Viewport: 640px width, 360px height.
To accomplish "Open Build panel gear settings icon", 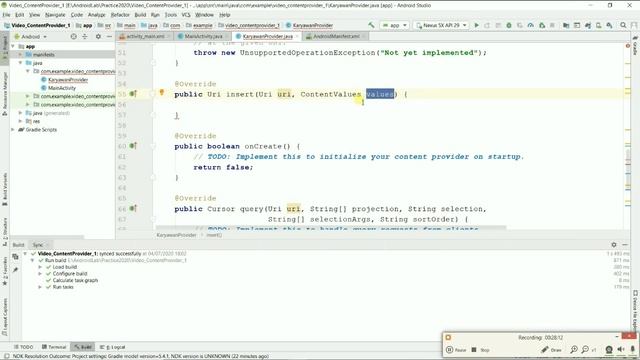I will [614, 244].
